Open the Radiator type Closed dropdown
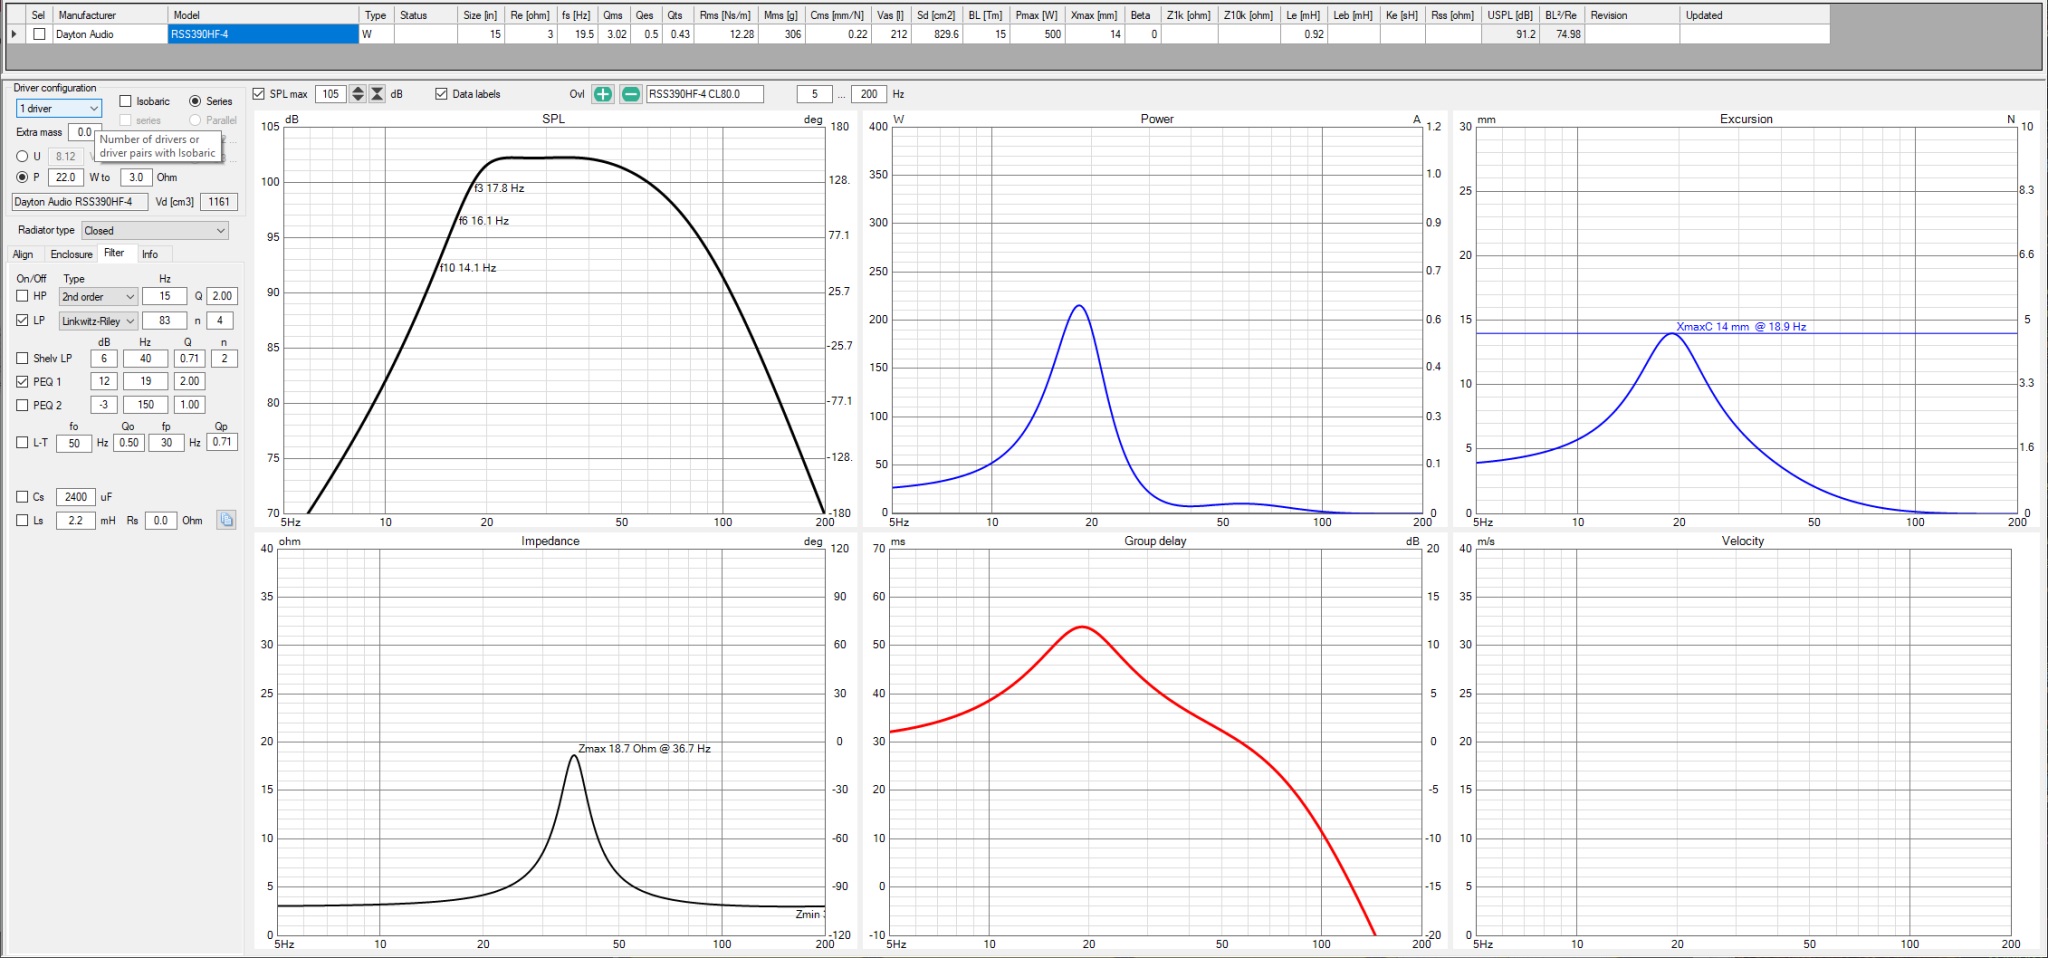Viewport: 2048px width, 958px height. 155,230
